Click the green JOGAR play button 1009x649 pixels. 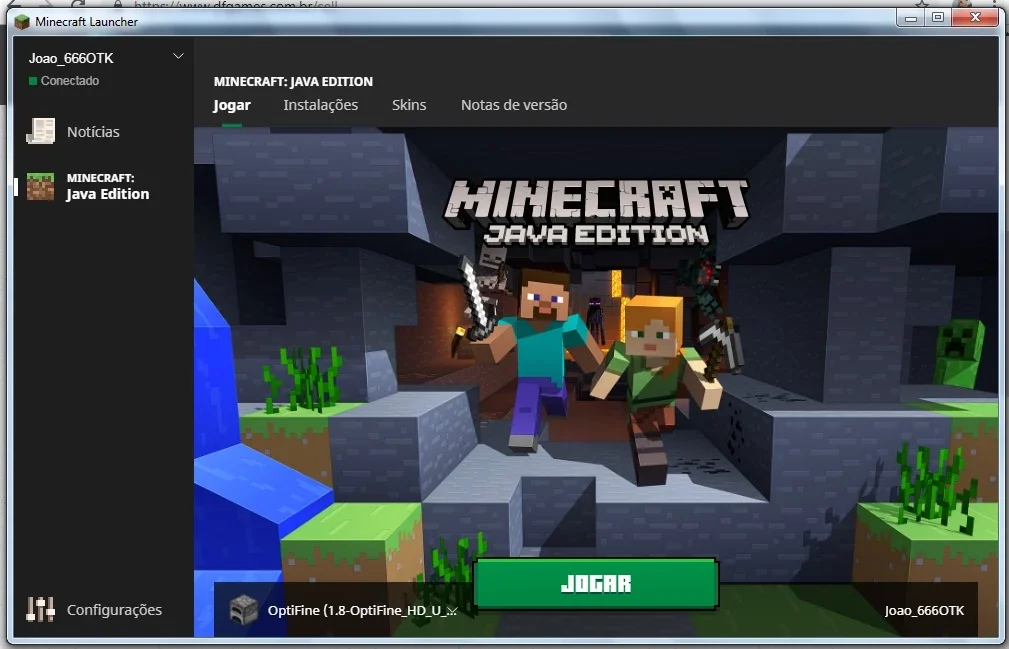[595, 583]
